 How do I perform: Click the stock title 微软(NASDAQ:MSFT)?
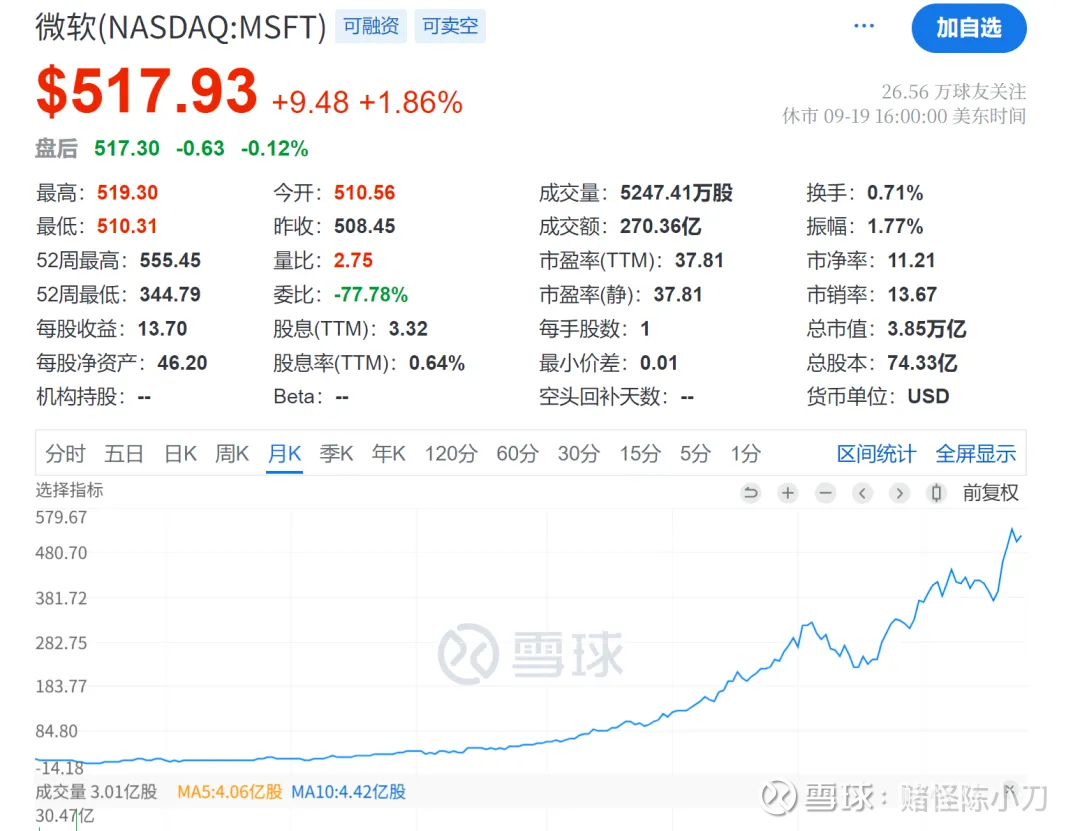180,28
